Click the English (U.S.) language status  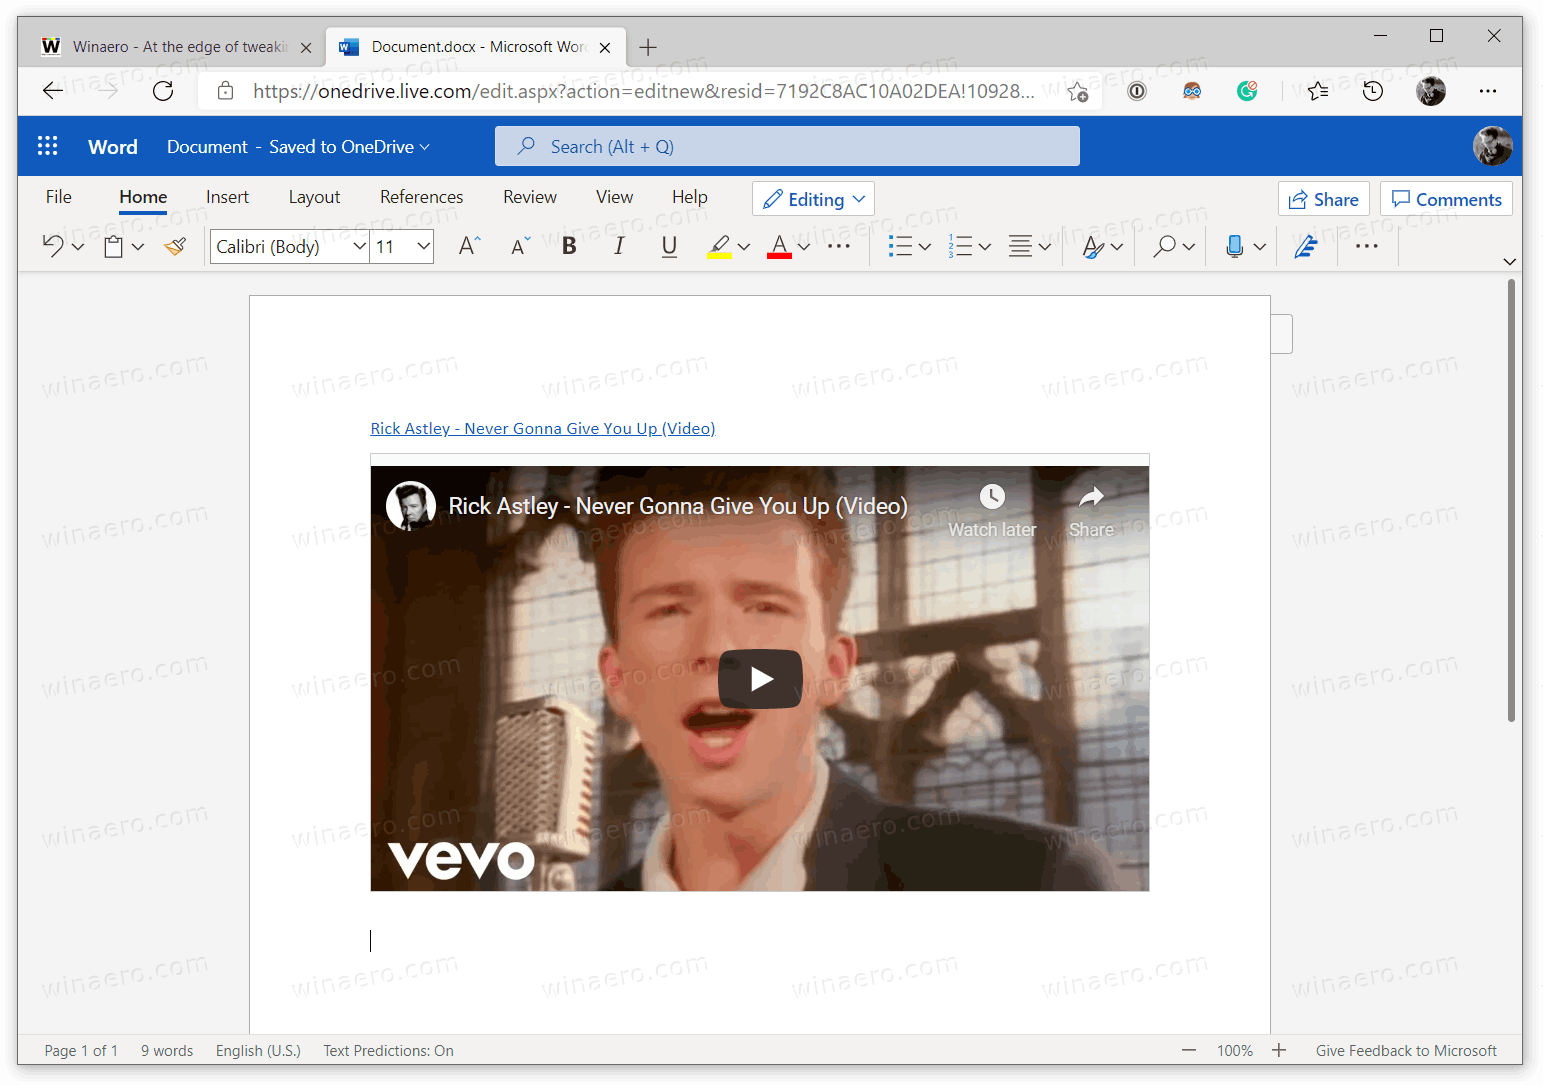[258, 1050]
